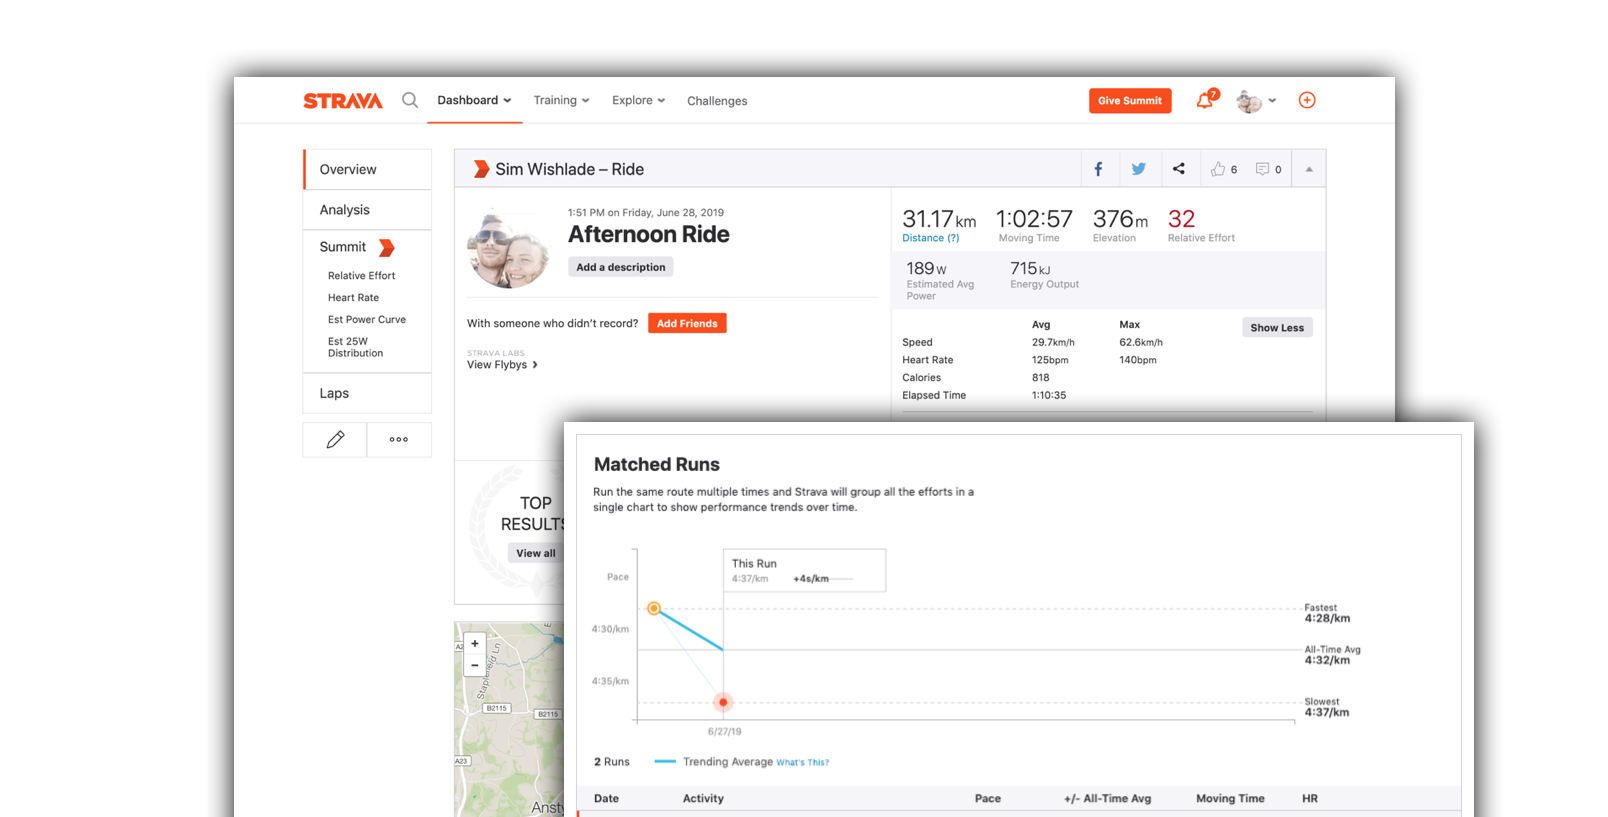Go to Challenges
This screenshot has width=1608, height=817.
point(717,101)
